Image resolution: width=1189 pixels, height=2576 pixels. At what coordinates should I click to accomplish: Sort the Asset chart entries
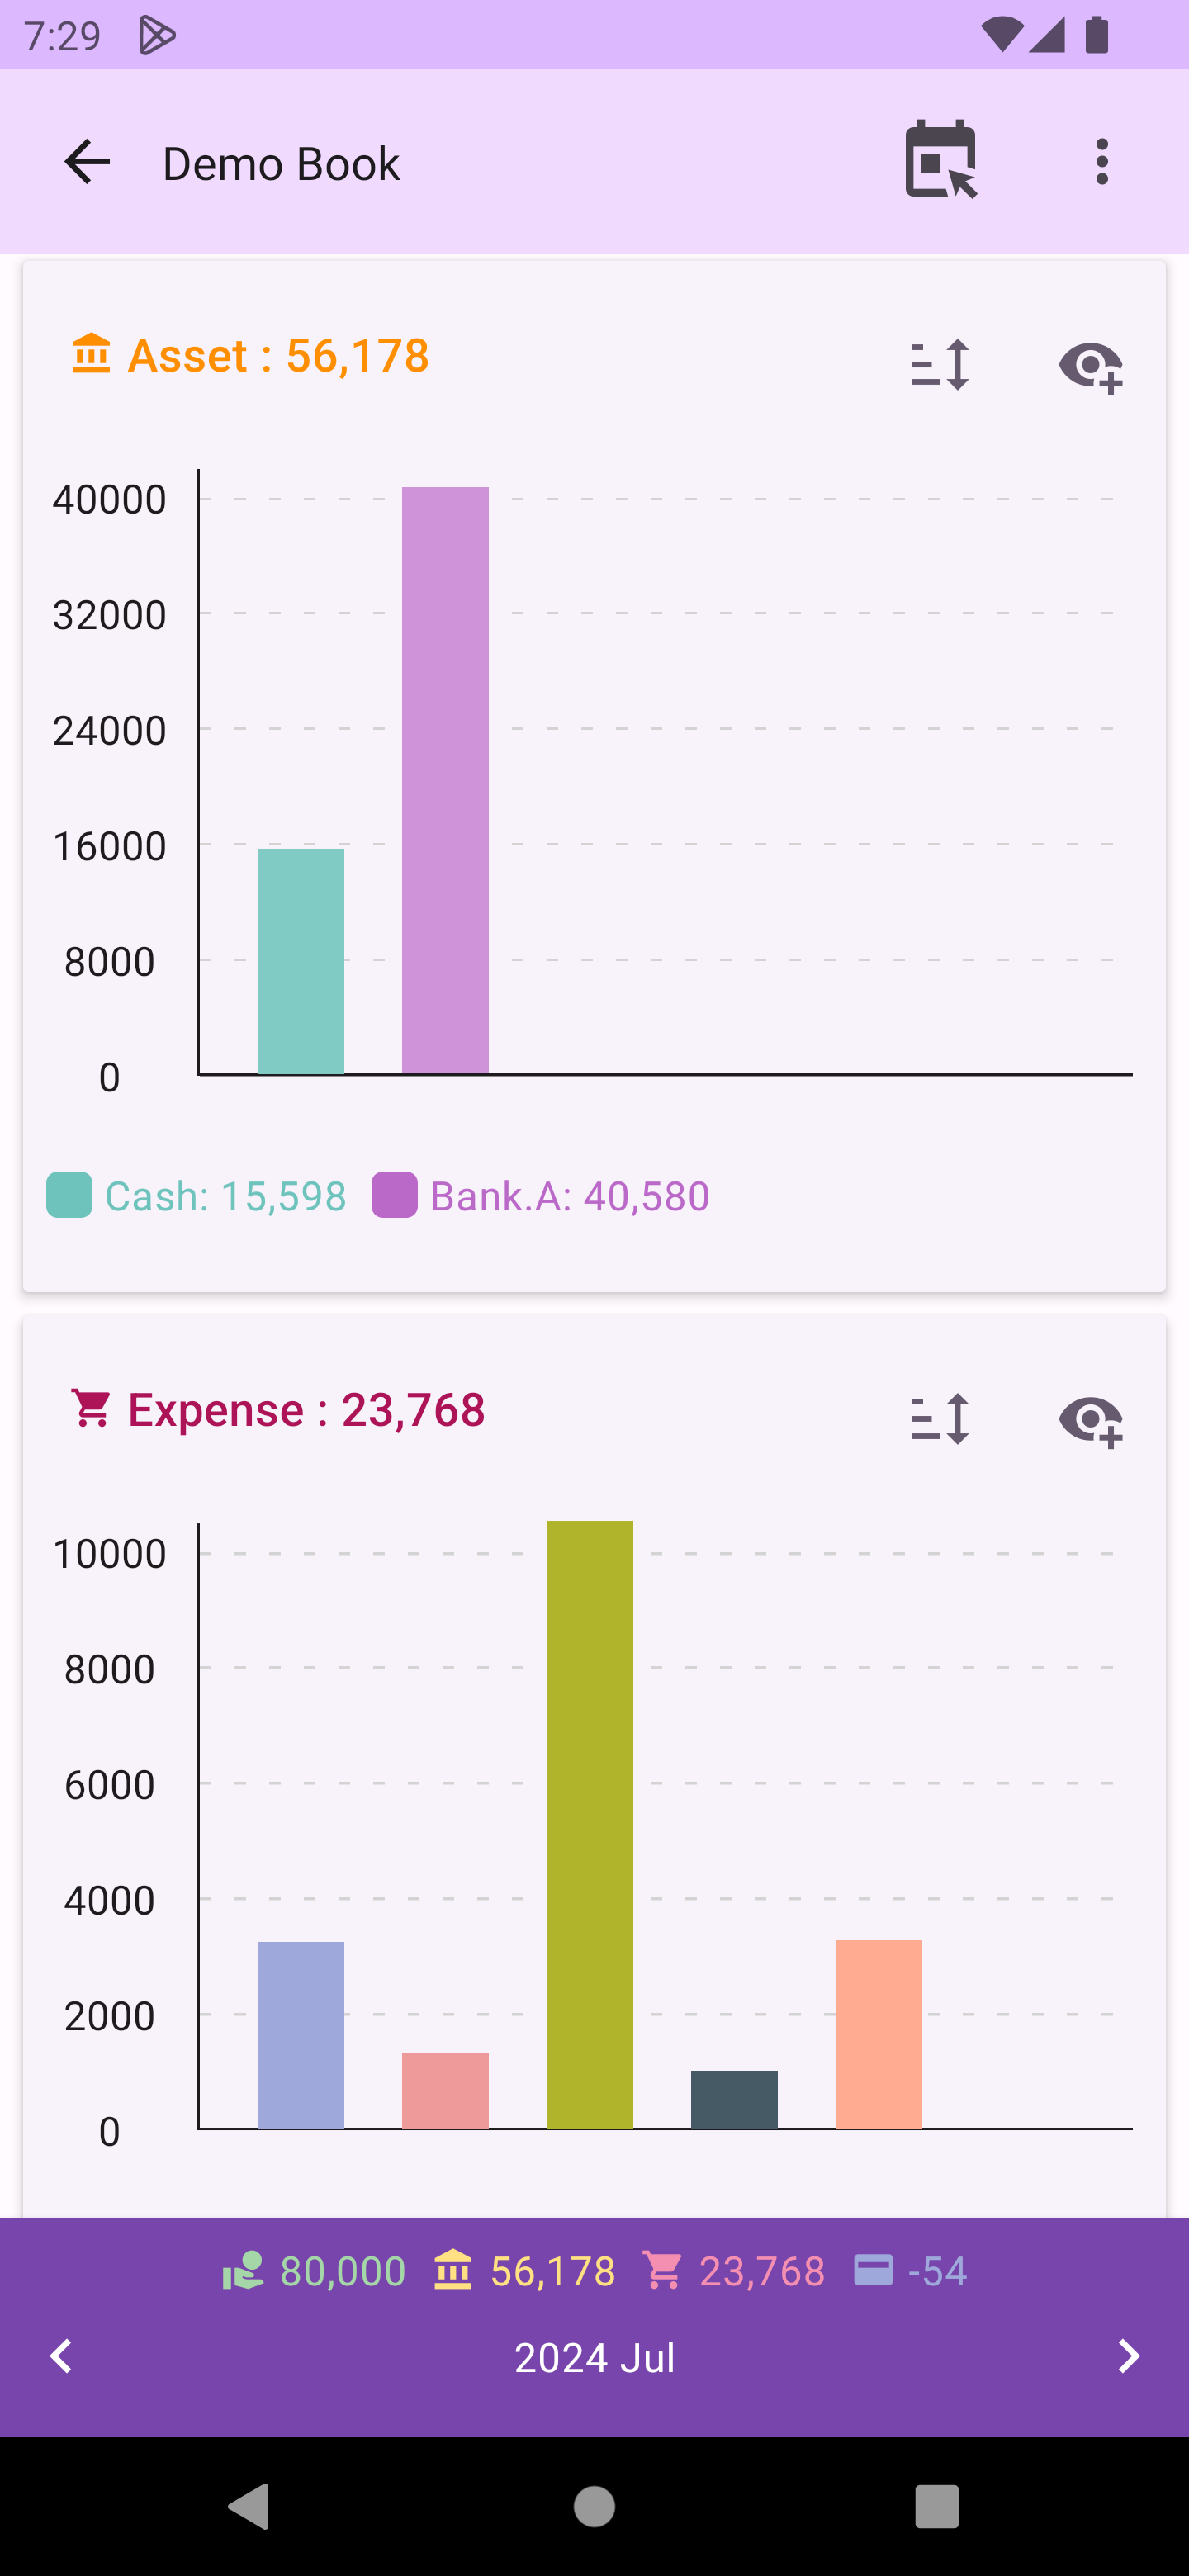tap(939, 365)
